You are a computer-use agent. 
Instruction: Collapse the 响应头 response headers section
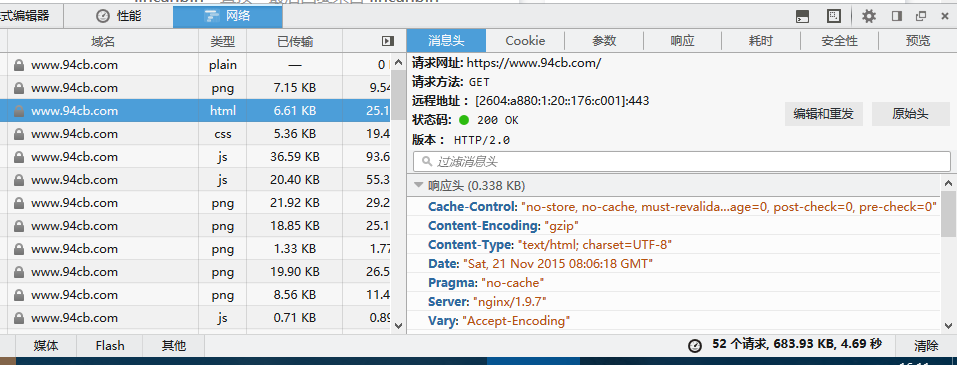tap(419, 186)
